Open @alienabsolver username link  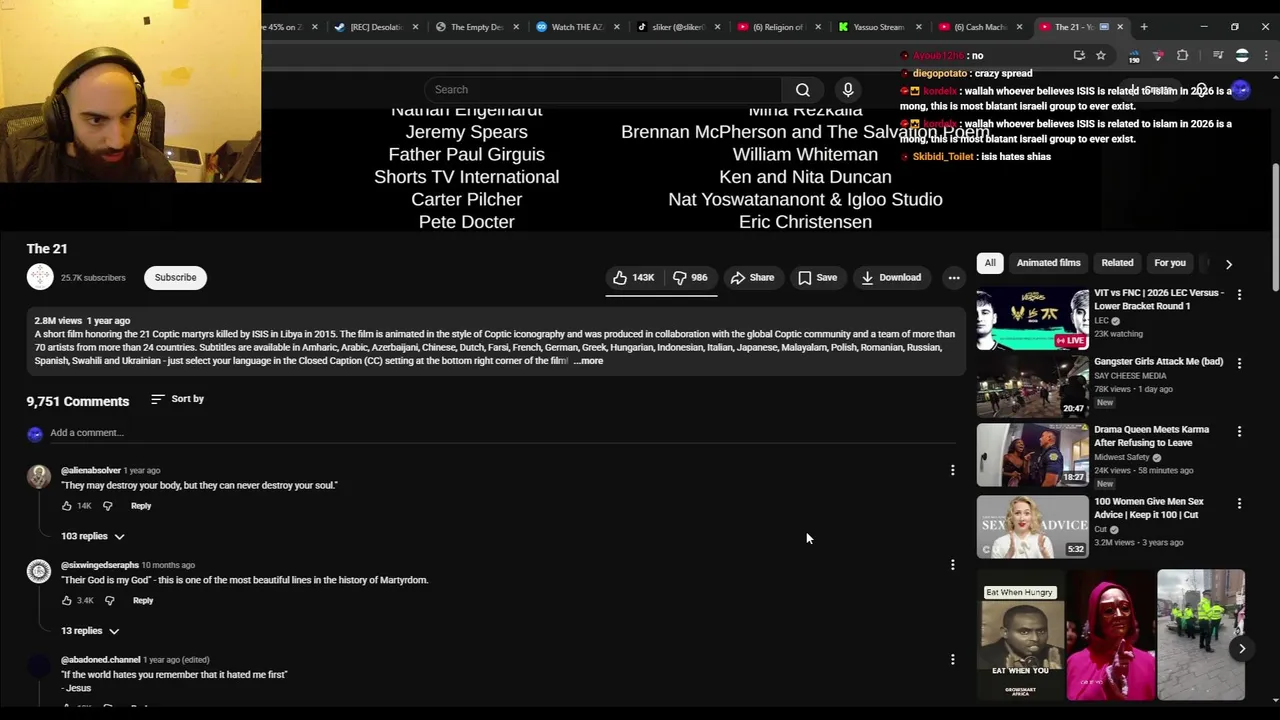90,471
